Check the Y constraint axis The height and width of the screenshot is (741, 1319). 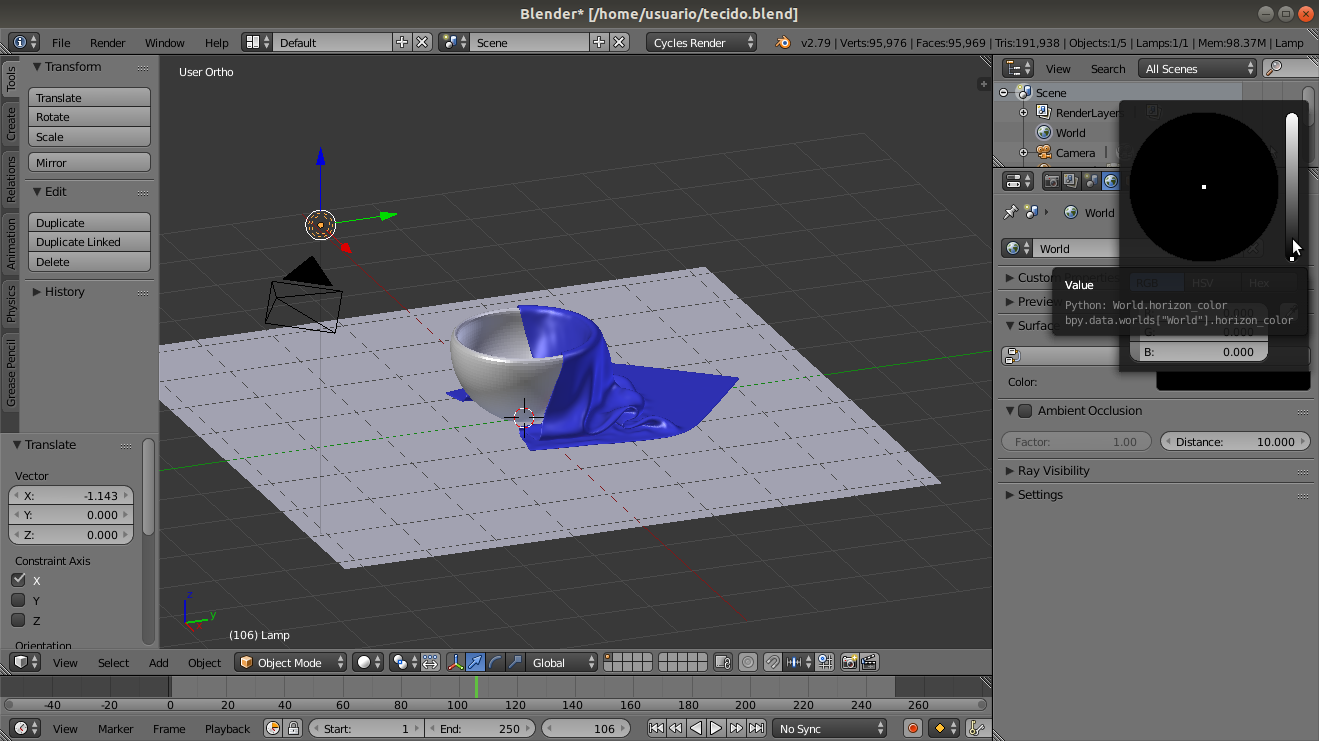click(x=18, y=600)
